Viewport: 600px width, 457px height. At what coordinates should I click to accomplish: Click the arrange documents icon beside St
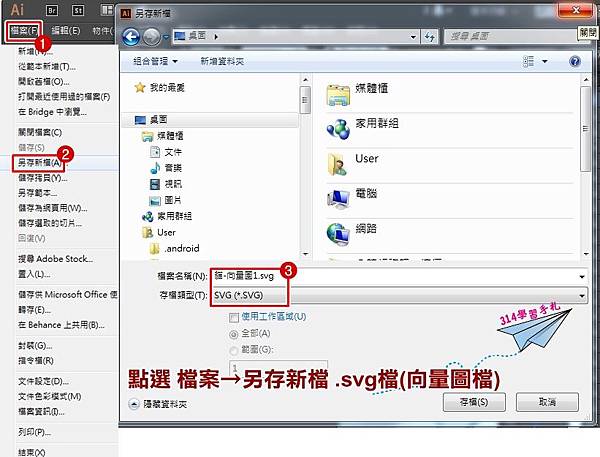pyautogui.click(x=107, y=10)
